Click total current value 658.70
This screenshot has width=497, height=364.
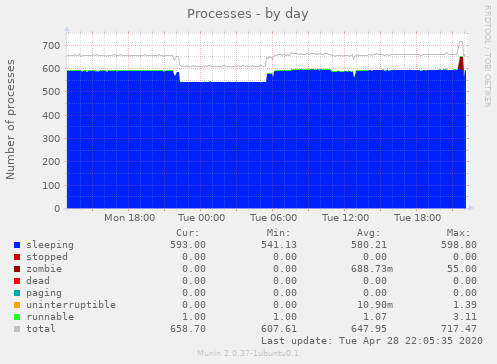tap(188, 329)
